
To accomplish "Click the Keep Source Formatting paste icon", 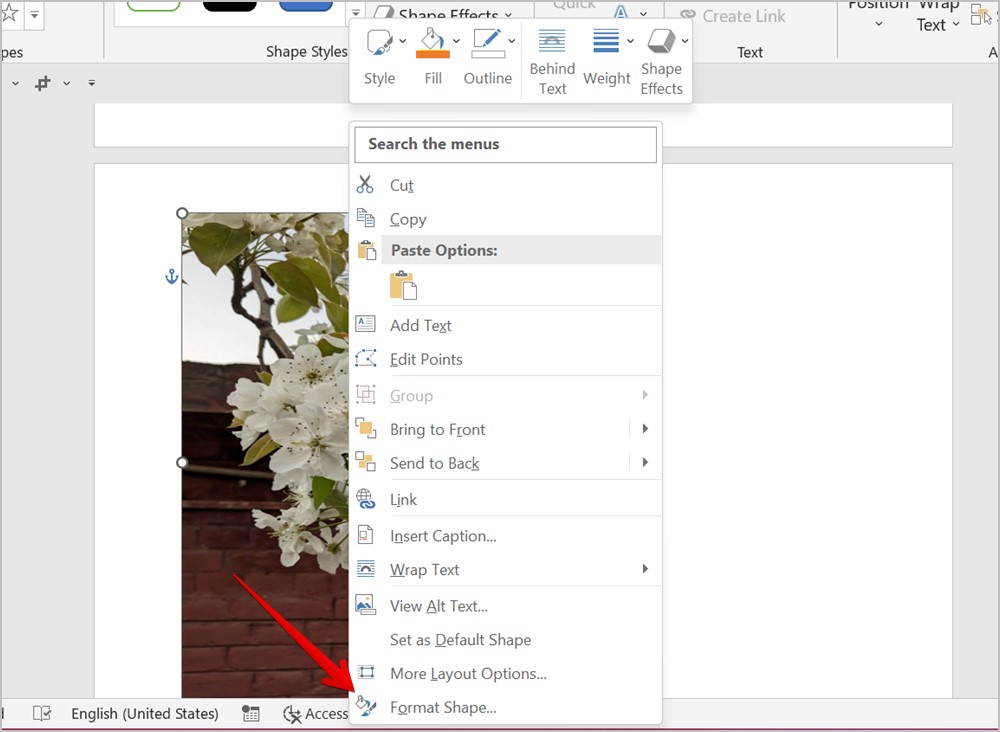I will click(x=403, y=286).
